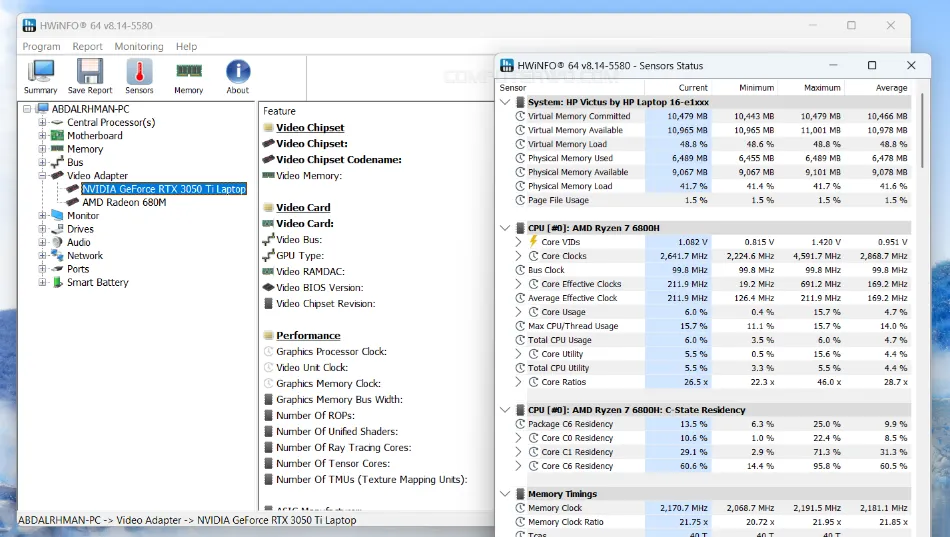The height and width of the screenshot is (537, 950).
Task: Expand the Core Utility sensor row
Action: tap(518, 354)
